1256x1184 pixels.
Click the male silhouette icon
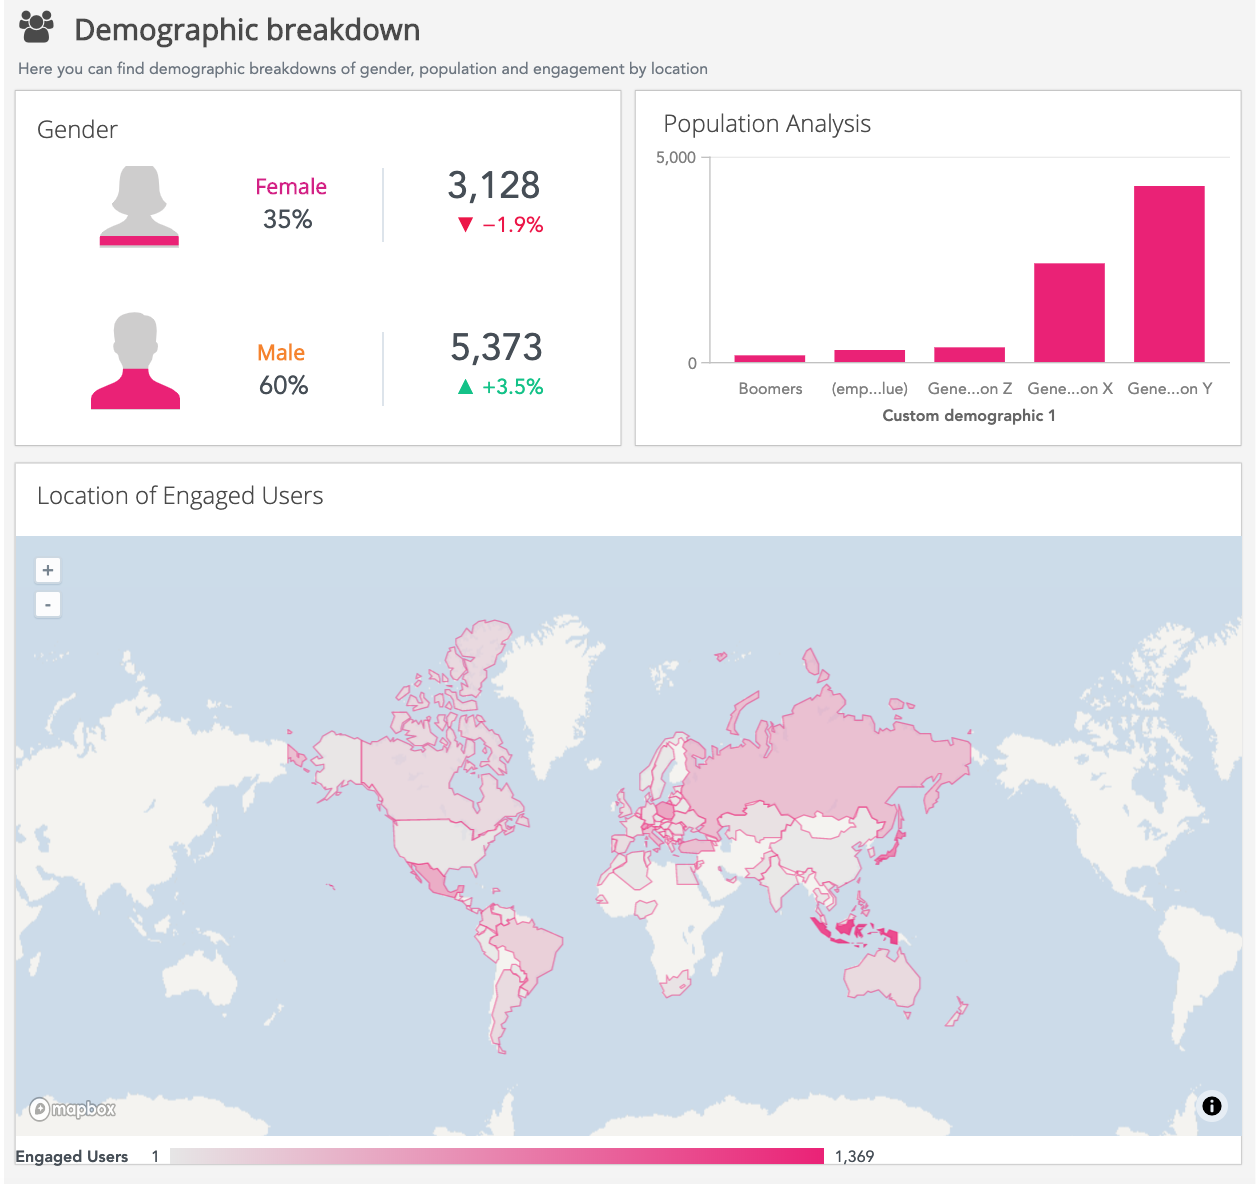[135, 361]
